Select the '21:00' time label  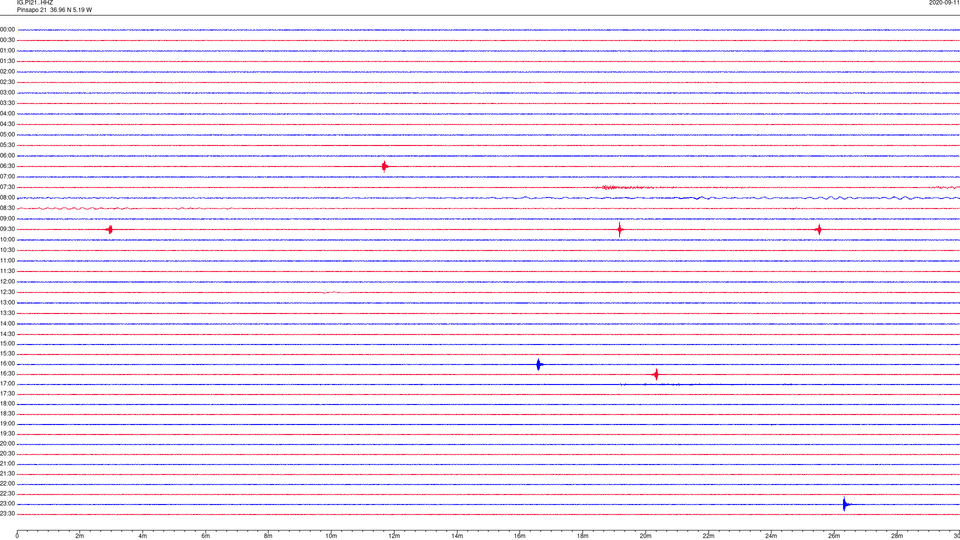(x=8, y=463)
